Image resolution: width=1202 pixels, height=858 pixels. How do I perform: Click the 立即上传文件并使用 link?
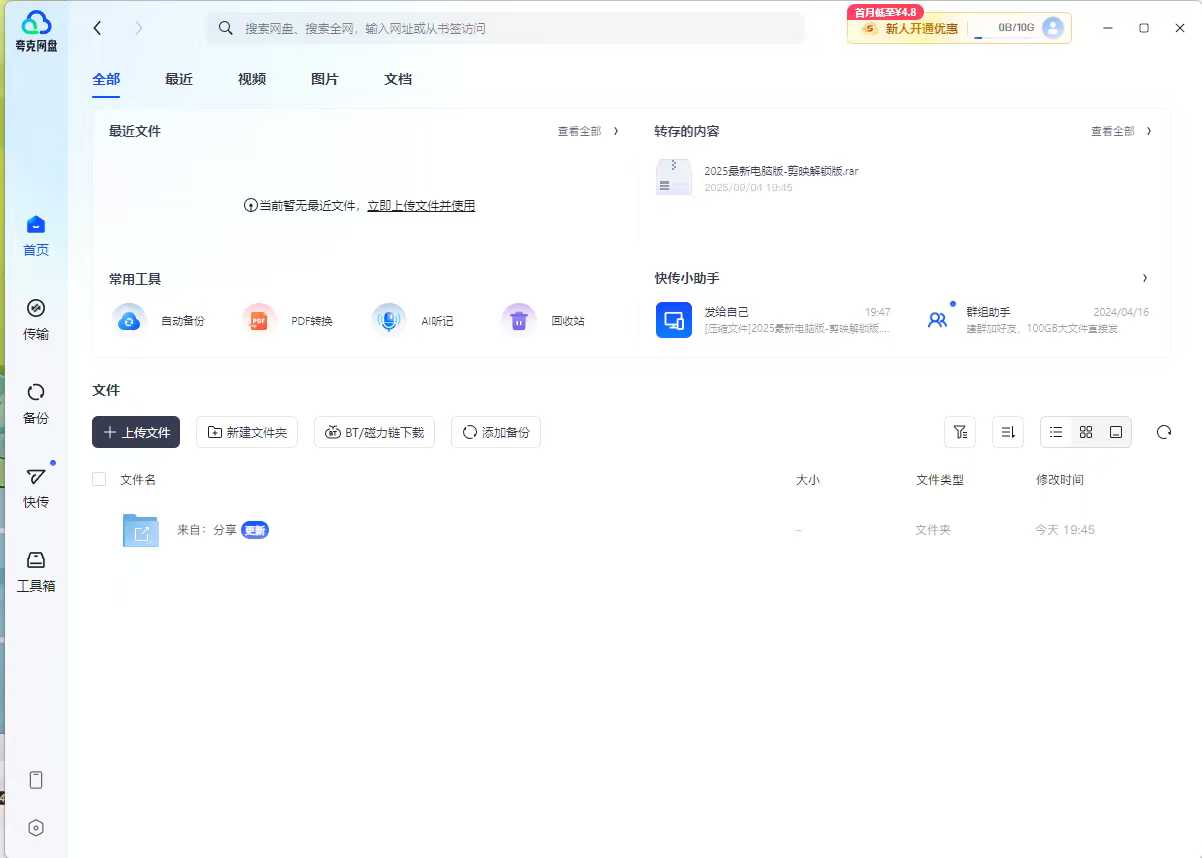[420, 205]
